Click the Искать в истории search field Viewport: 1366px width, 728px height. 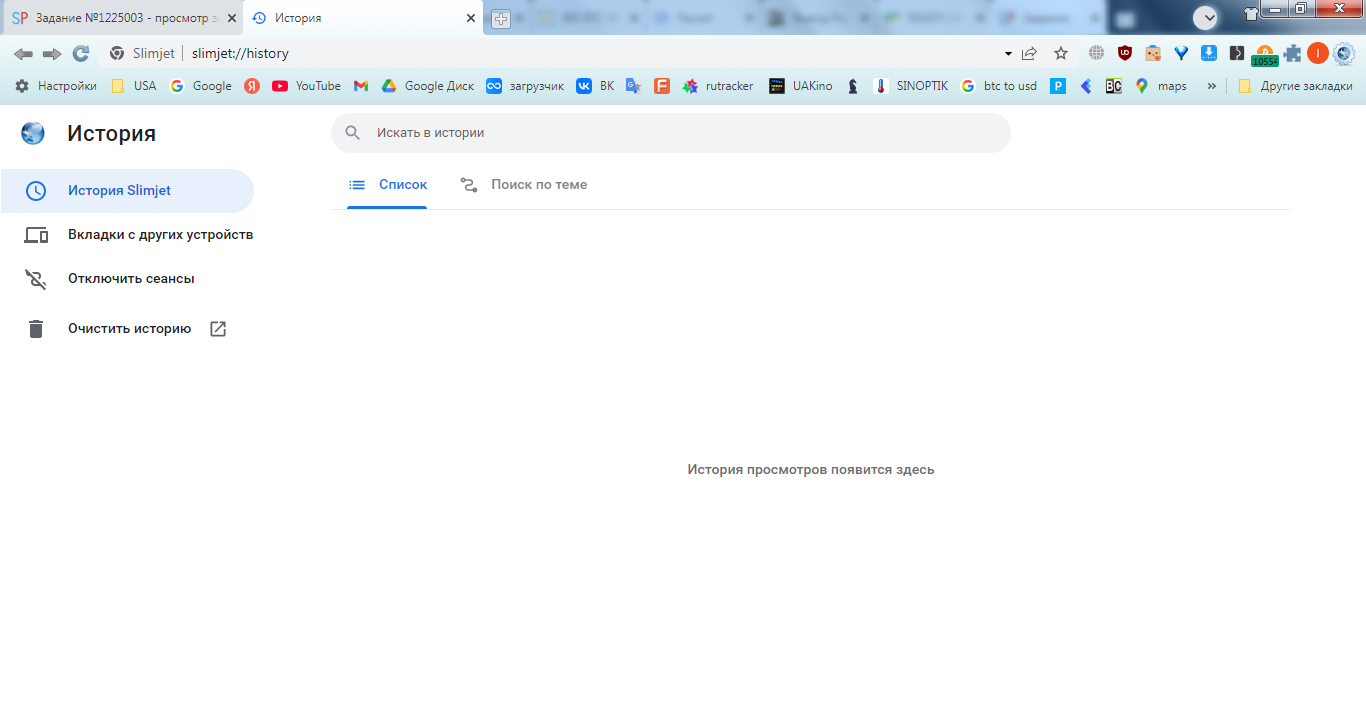[671, 133]
